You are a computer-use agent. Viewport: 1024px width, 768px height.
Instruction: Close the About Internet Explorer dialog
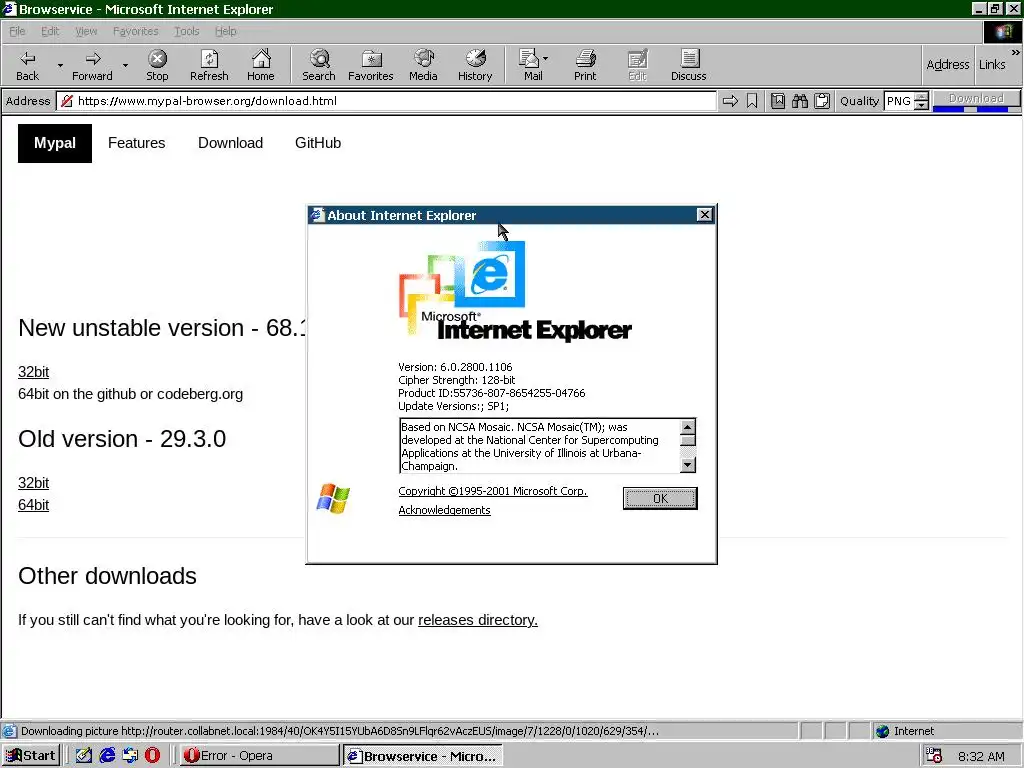point(705,215)
